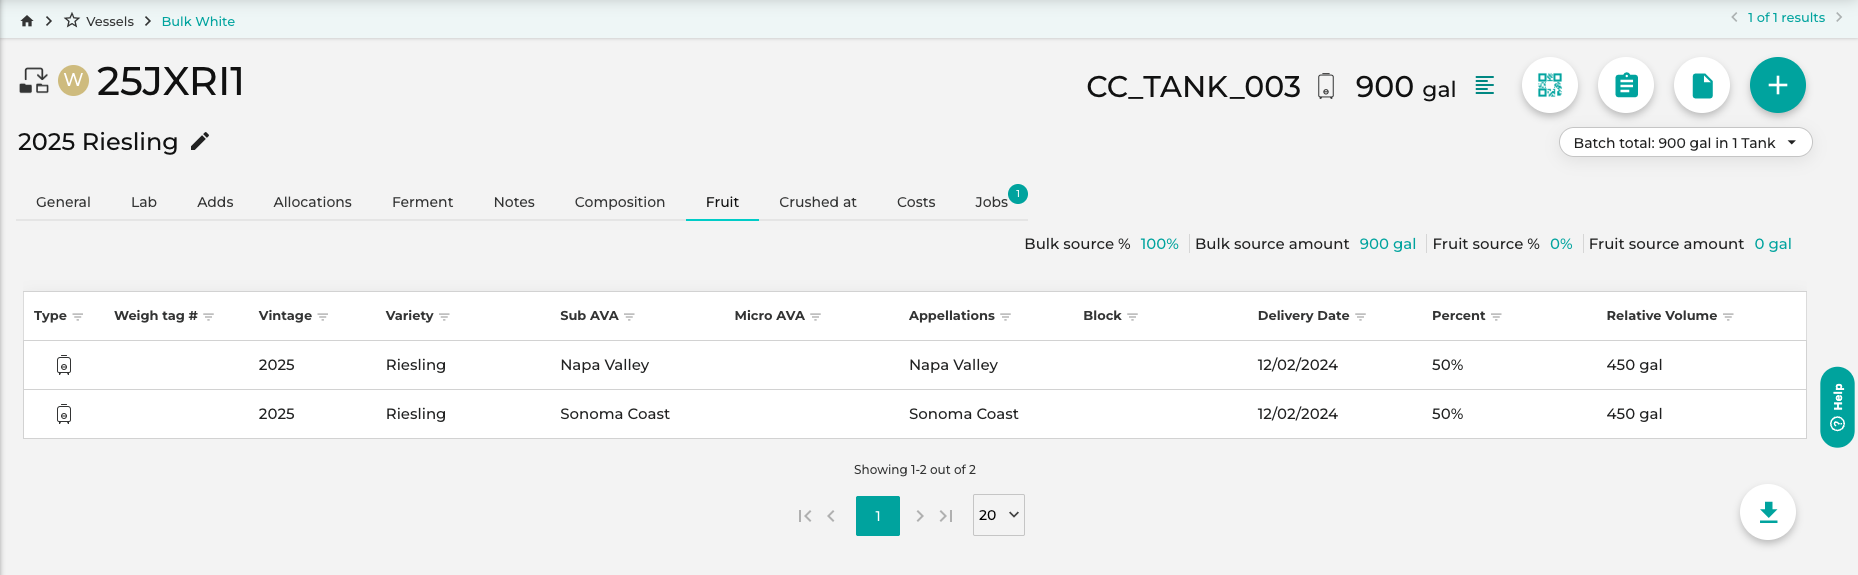Click the Fruit source amount value '0 gal'
The image size is (1858, 575).
(x=1773, y=244)
